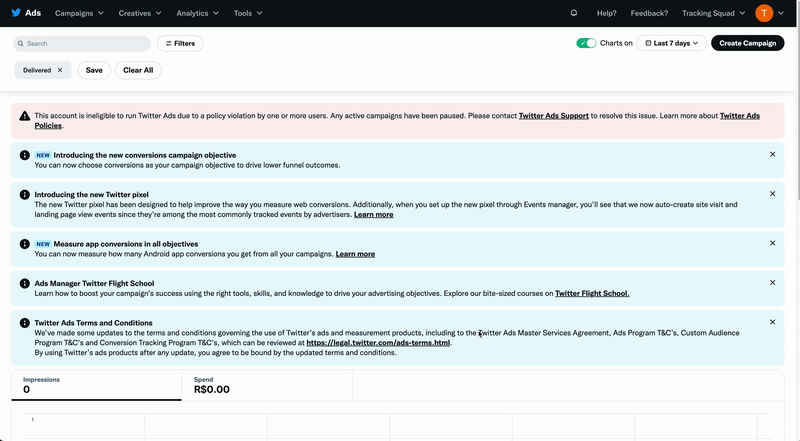Viewport: 800px width, 441px height.
Task: Expand the Last 7 days date range
Action: pos(671,43)
